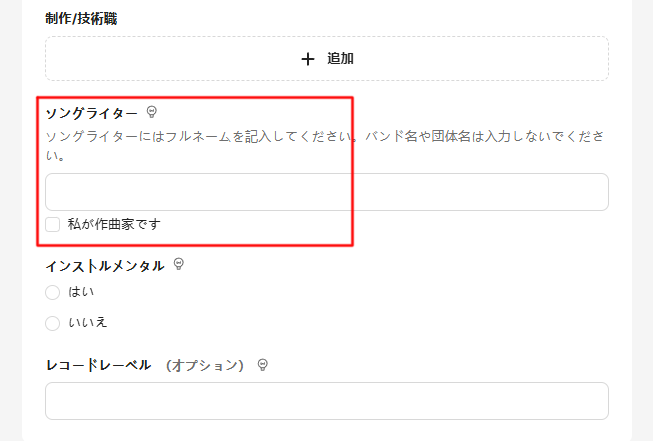Check the 私が作曲家です checkbox
This screenshot has width=653, height=441.
pos(52,224)
